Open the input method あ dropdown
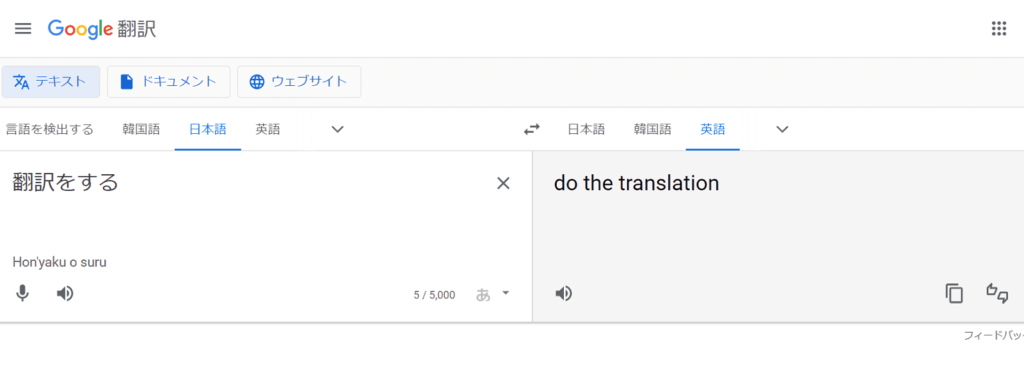This screenshot has height=387, width=1024. (492, 294)
